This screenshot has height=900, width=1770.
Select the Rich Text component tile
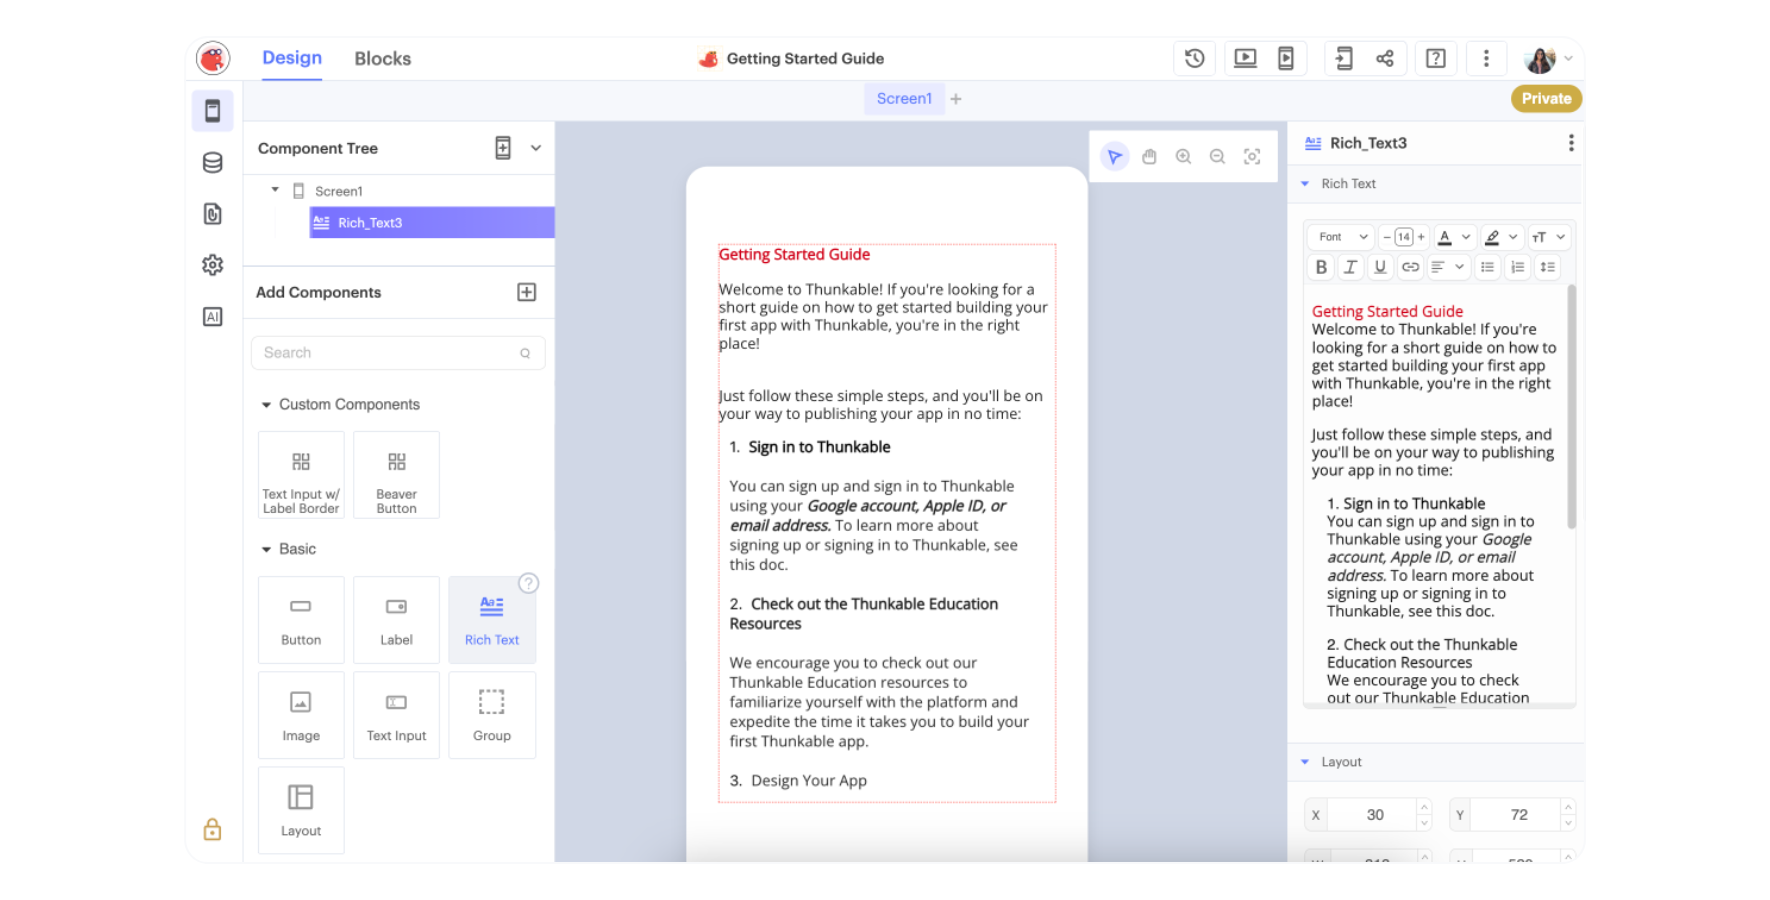pyautogui.click(x=492, y=620)
